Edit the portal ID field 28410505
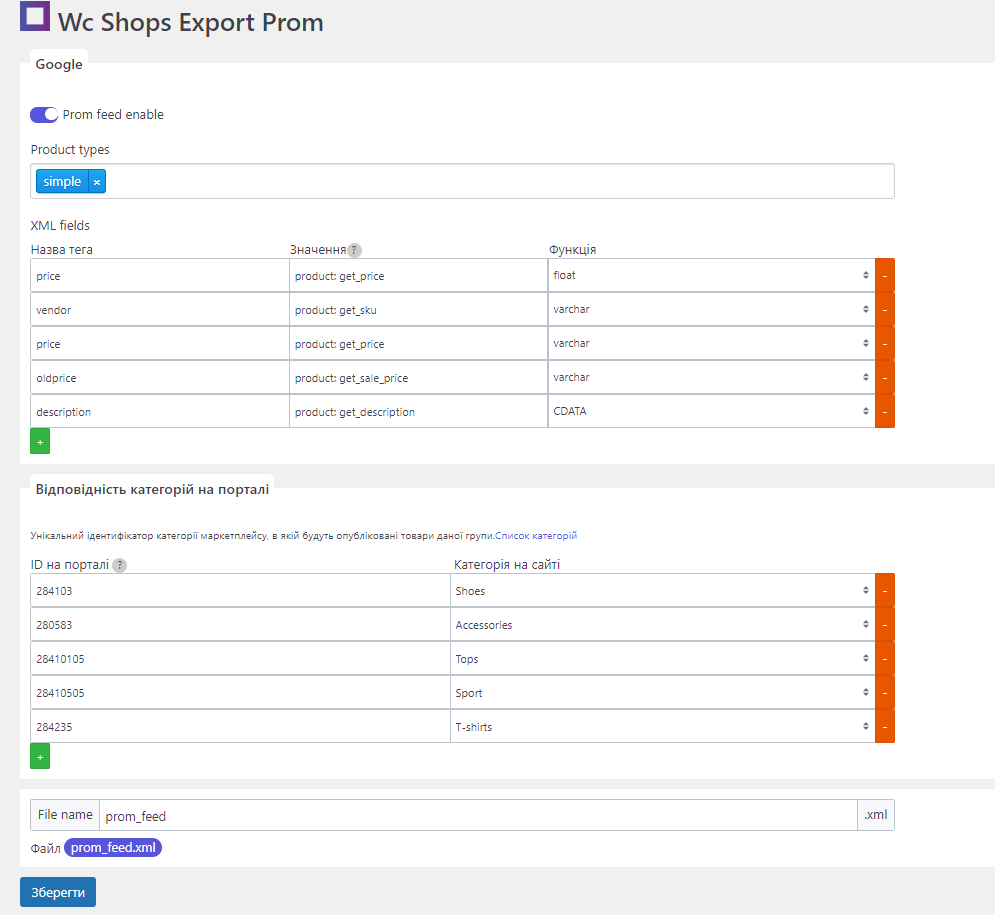The width and height of the screenshot is (995, 915). click(x=241, y=692)
